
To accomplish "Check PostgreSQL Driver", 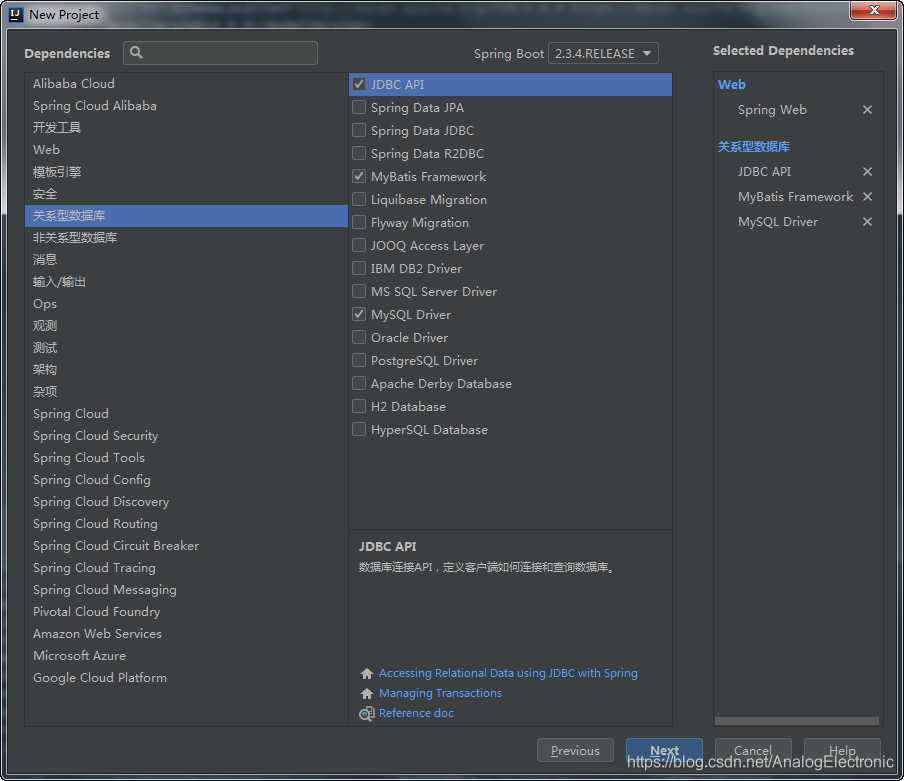I will click(x=359, y=360).
